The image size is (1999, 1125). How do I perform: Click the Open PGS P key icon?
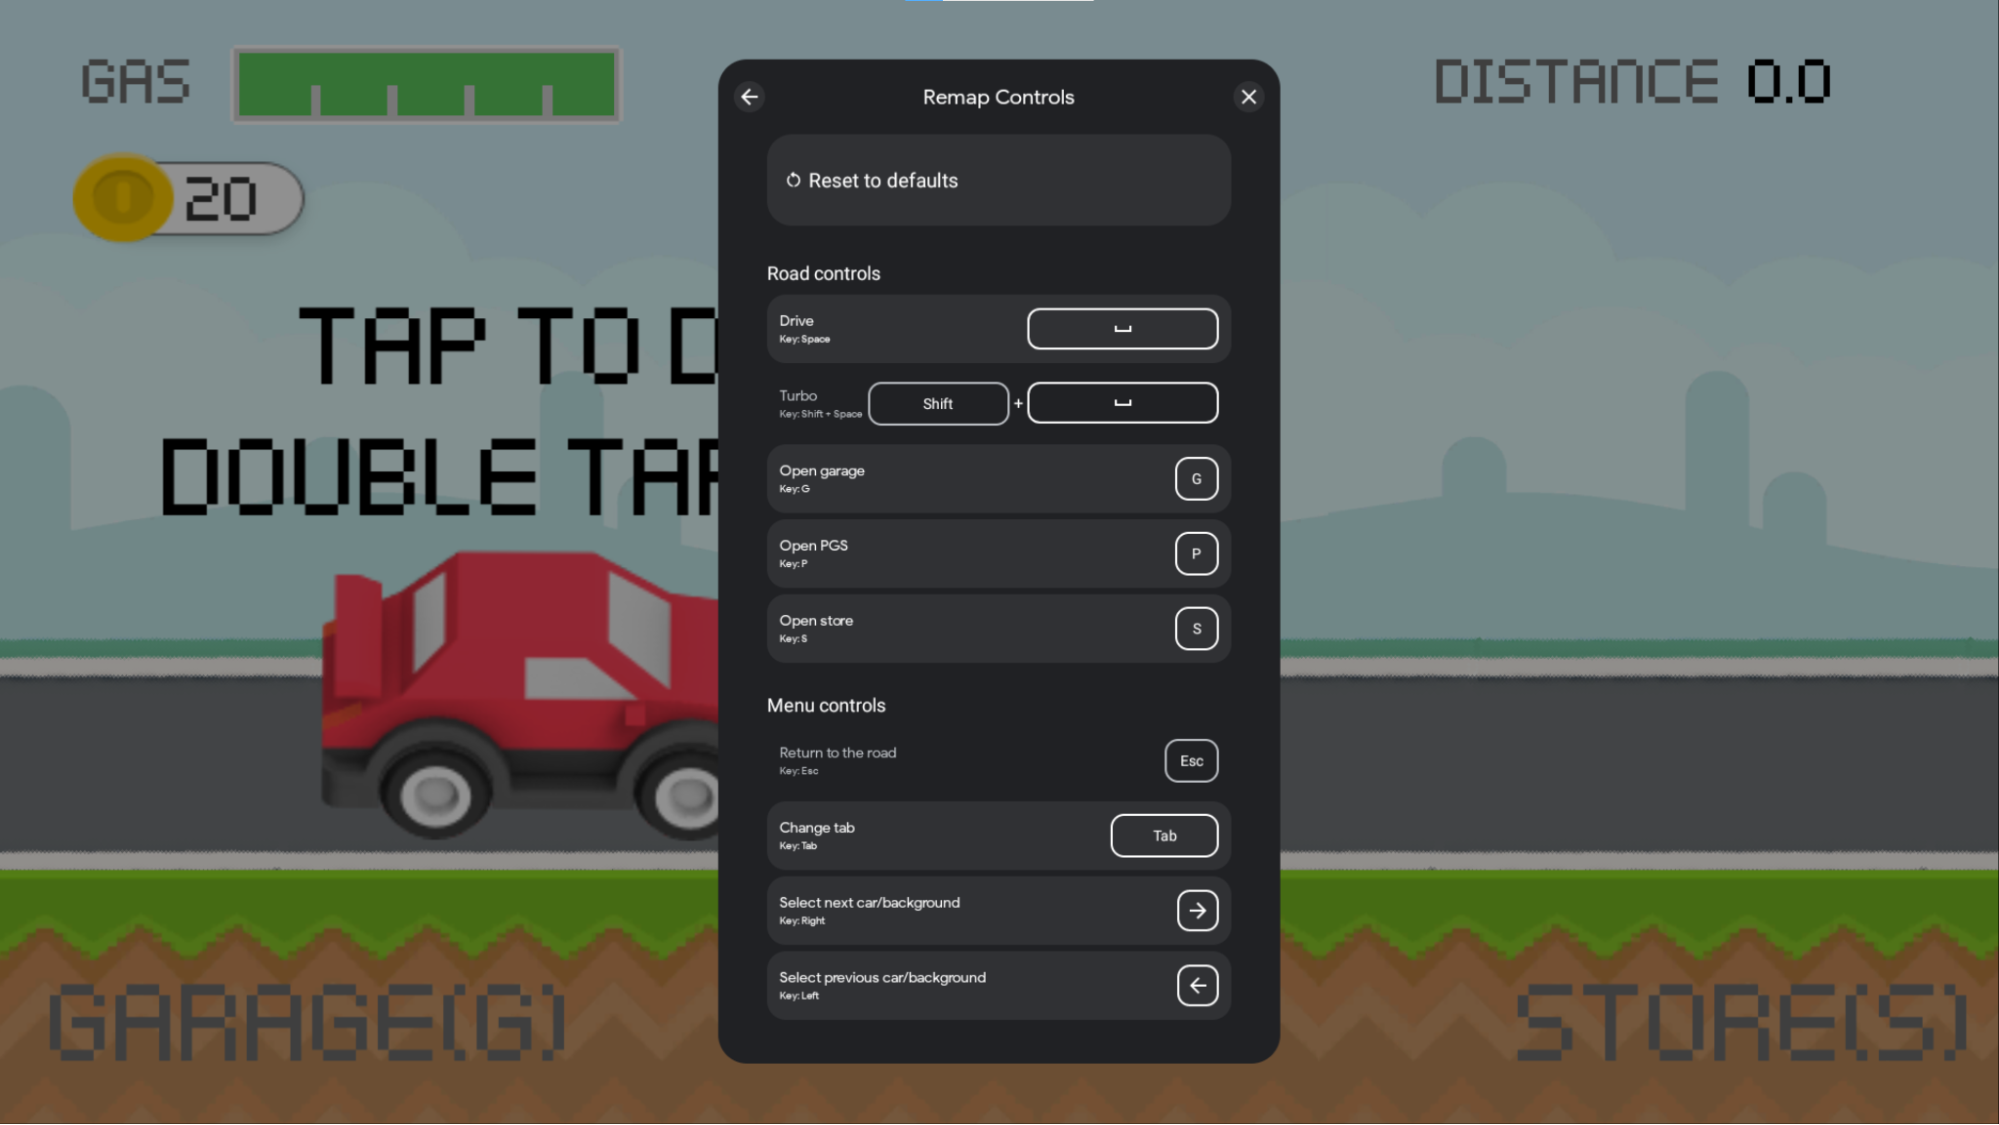1194,554
